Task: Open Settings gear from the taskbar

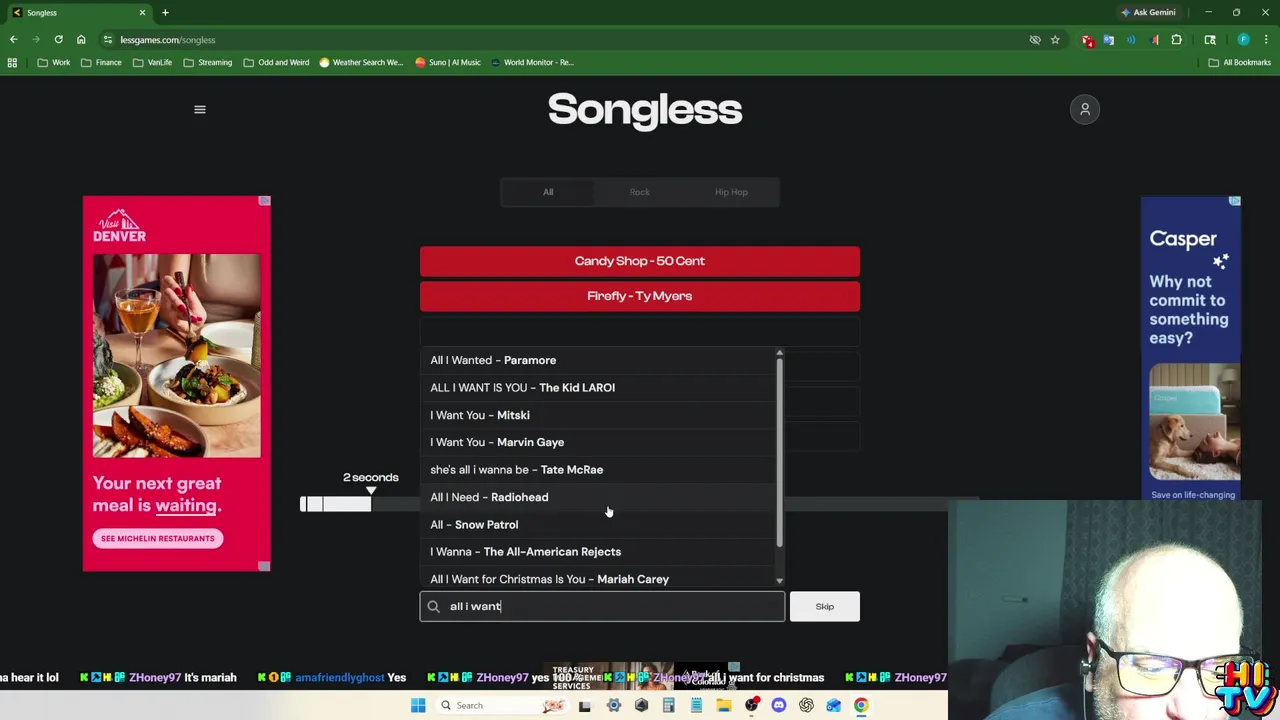Action: point(614,705)
